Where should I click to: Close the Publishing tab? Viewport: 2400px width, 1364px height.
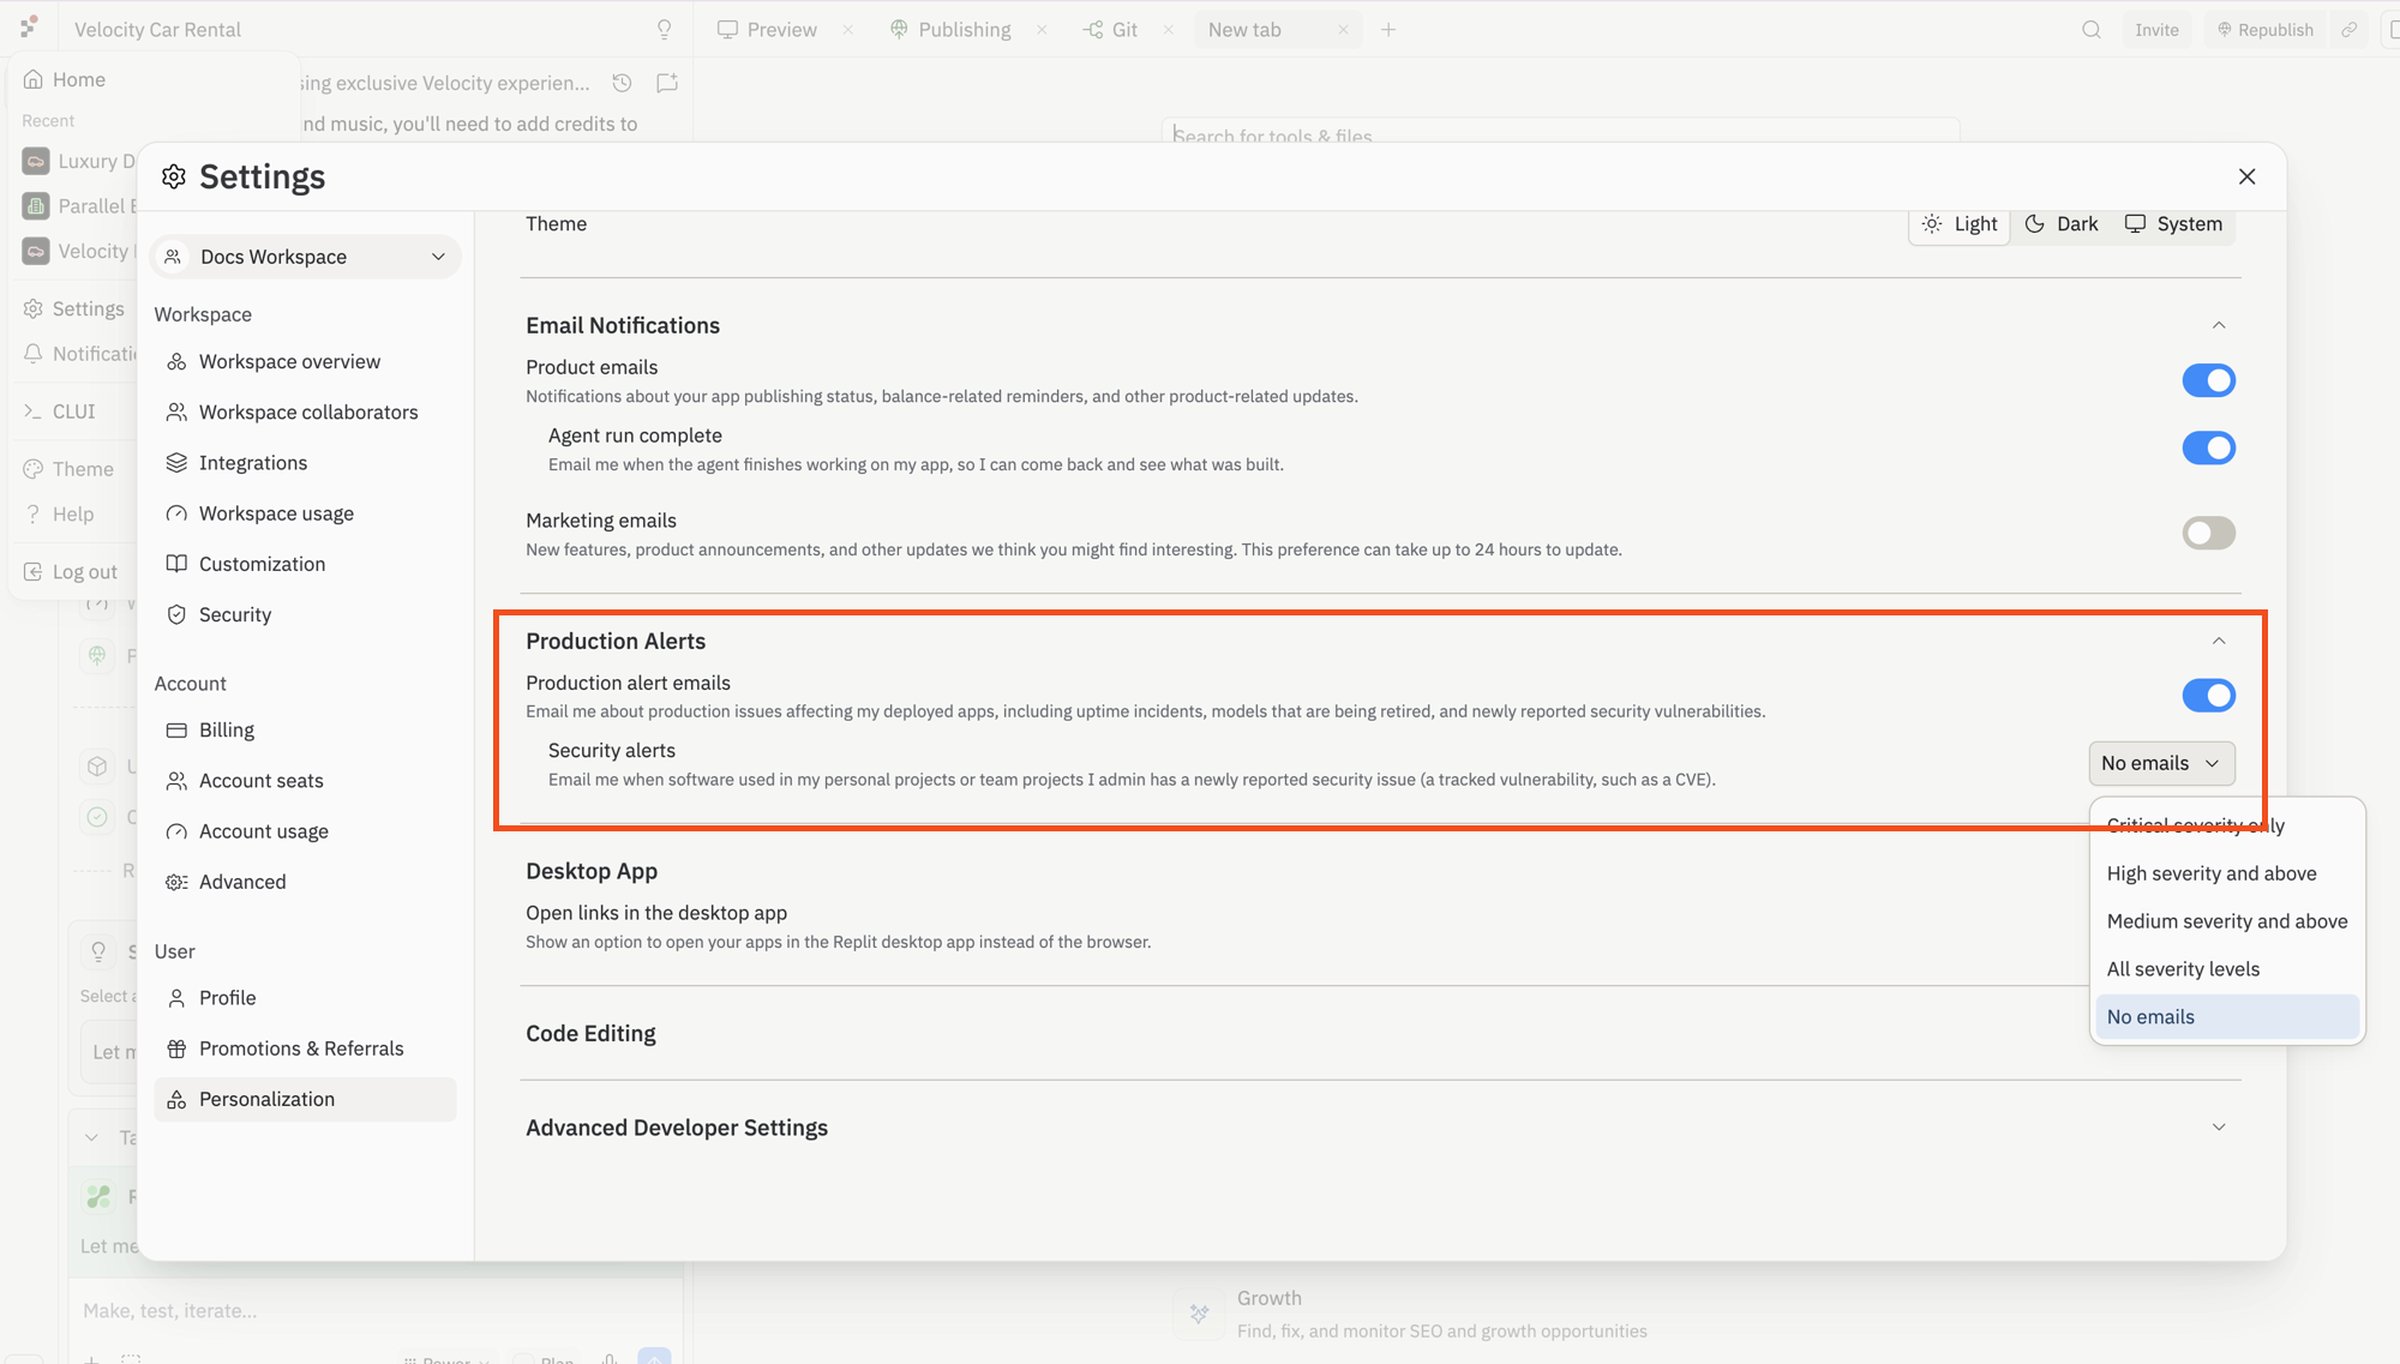1042,30
